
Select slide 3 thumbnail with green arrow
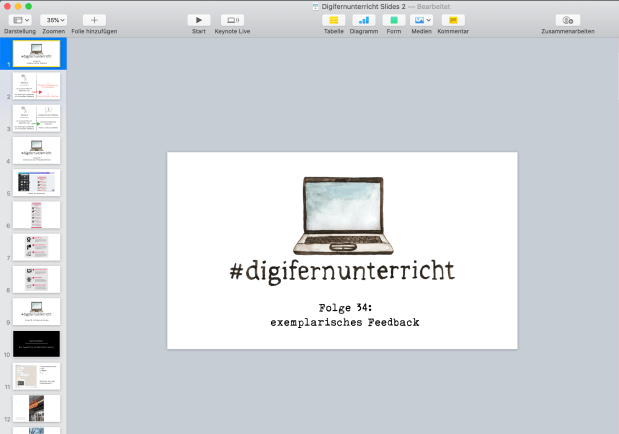coord(36,118)
